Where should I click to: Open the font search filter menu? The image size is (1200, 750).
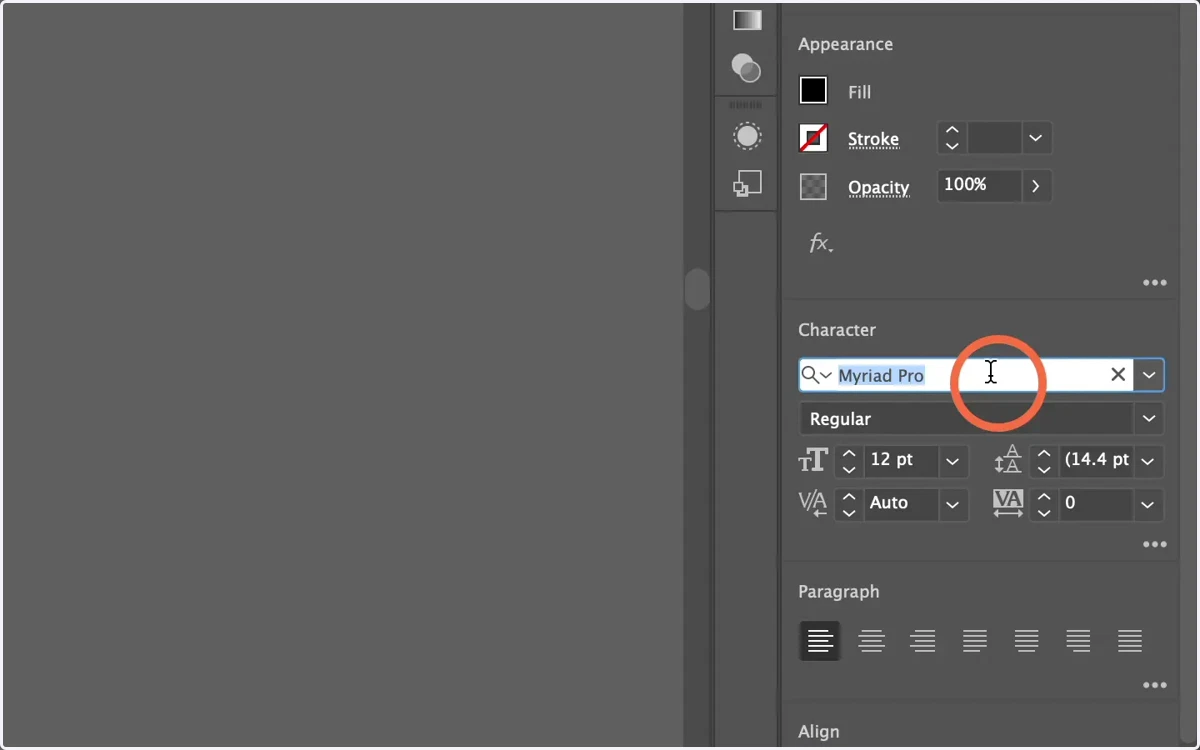tap(817, 375)
